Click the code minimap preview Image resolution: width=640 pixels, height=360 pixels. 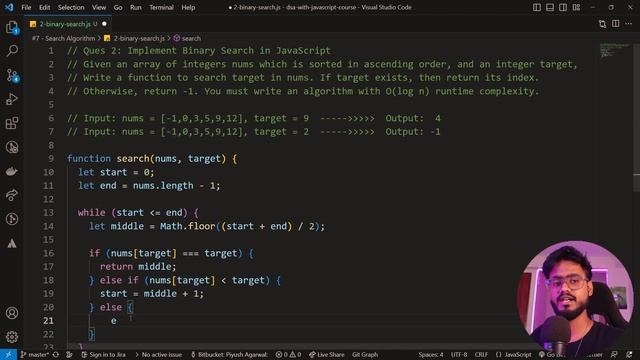[615, 51]
